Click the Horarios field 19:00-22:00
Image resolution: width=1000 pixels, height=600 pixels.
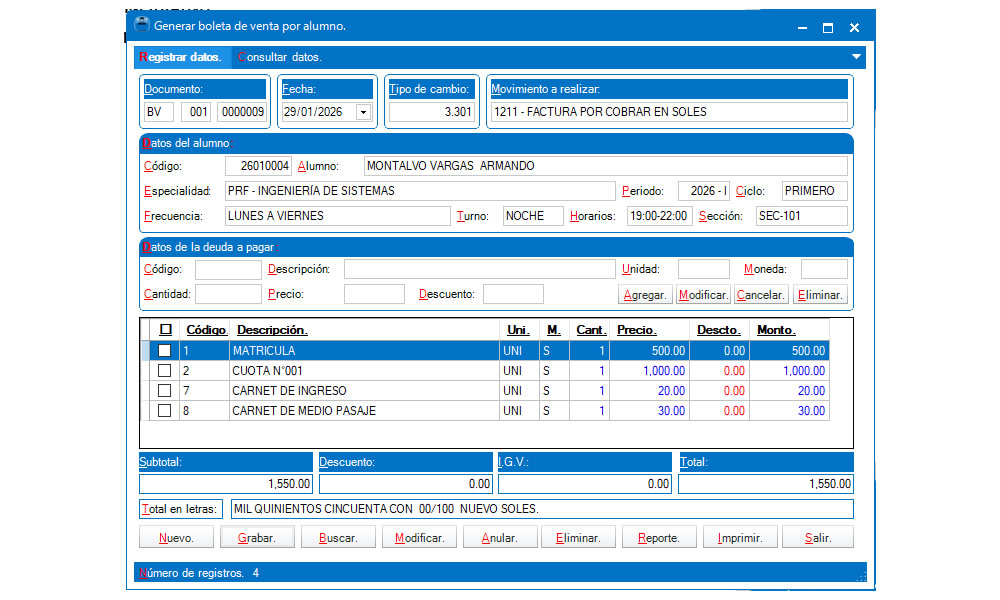(x=659, y=216)
